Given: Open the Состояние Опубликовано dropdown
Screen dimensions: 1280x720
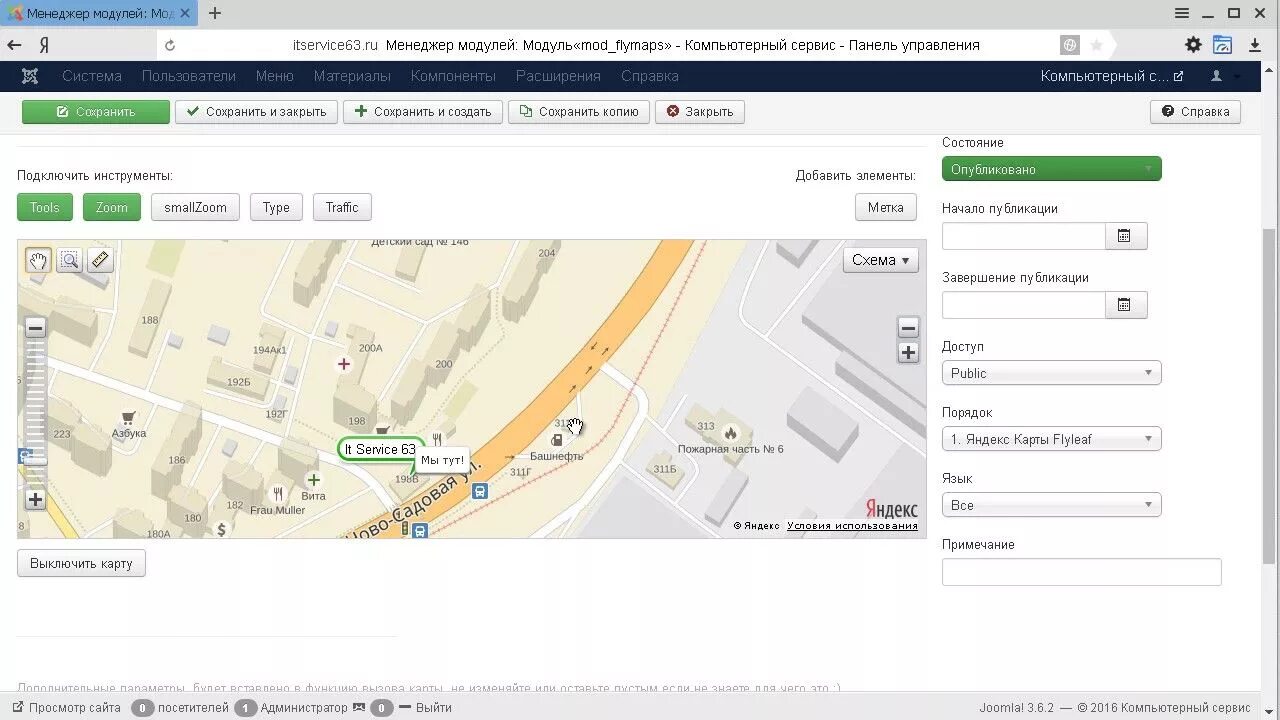Looking at the screenshot, I should point(1052,169).
